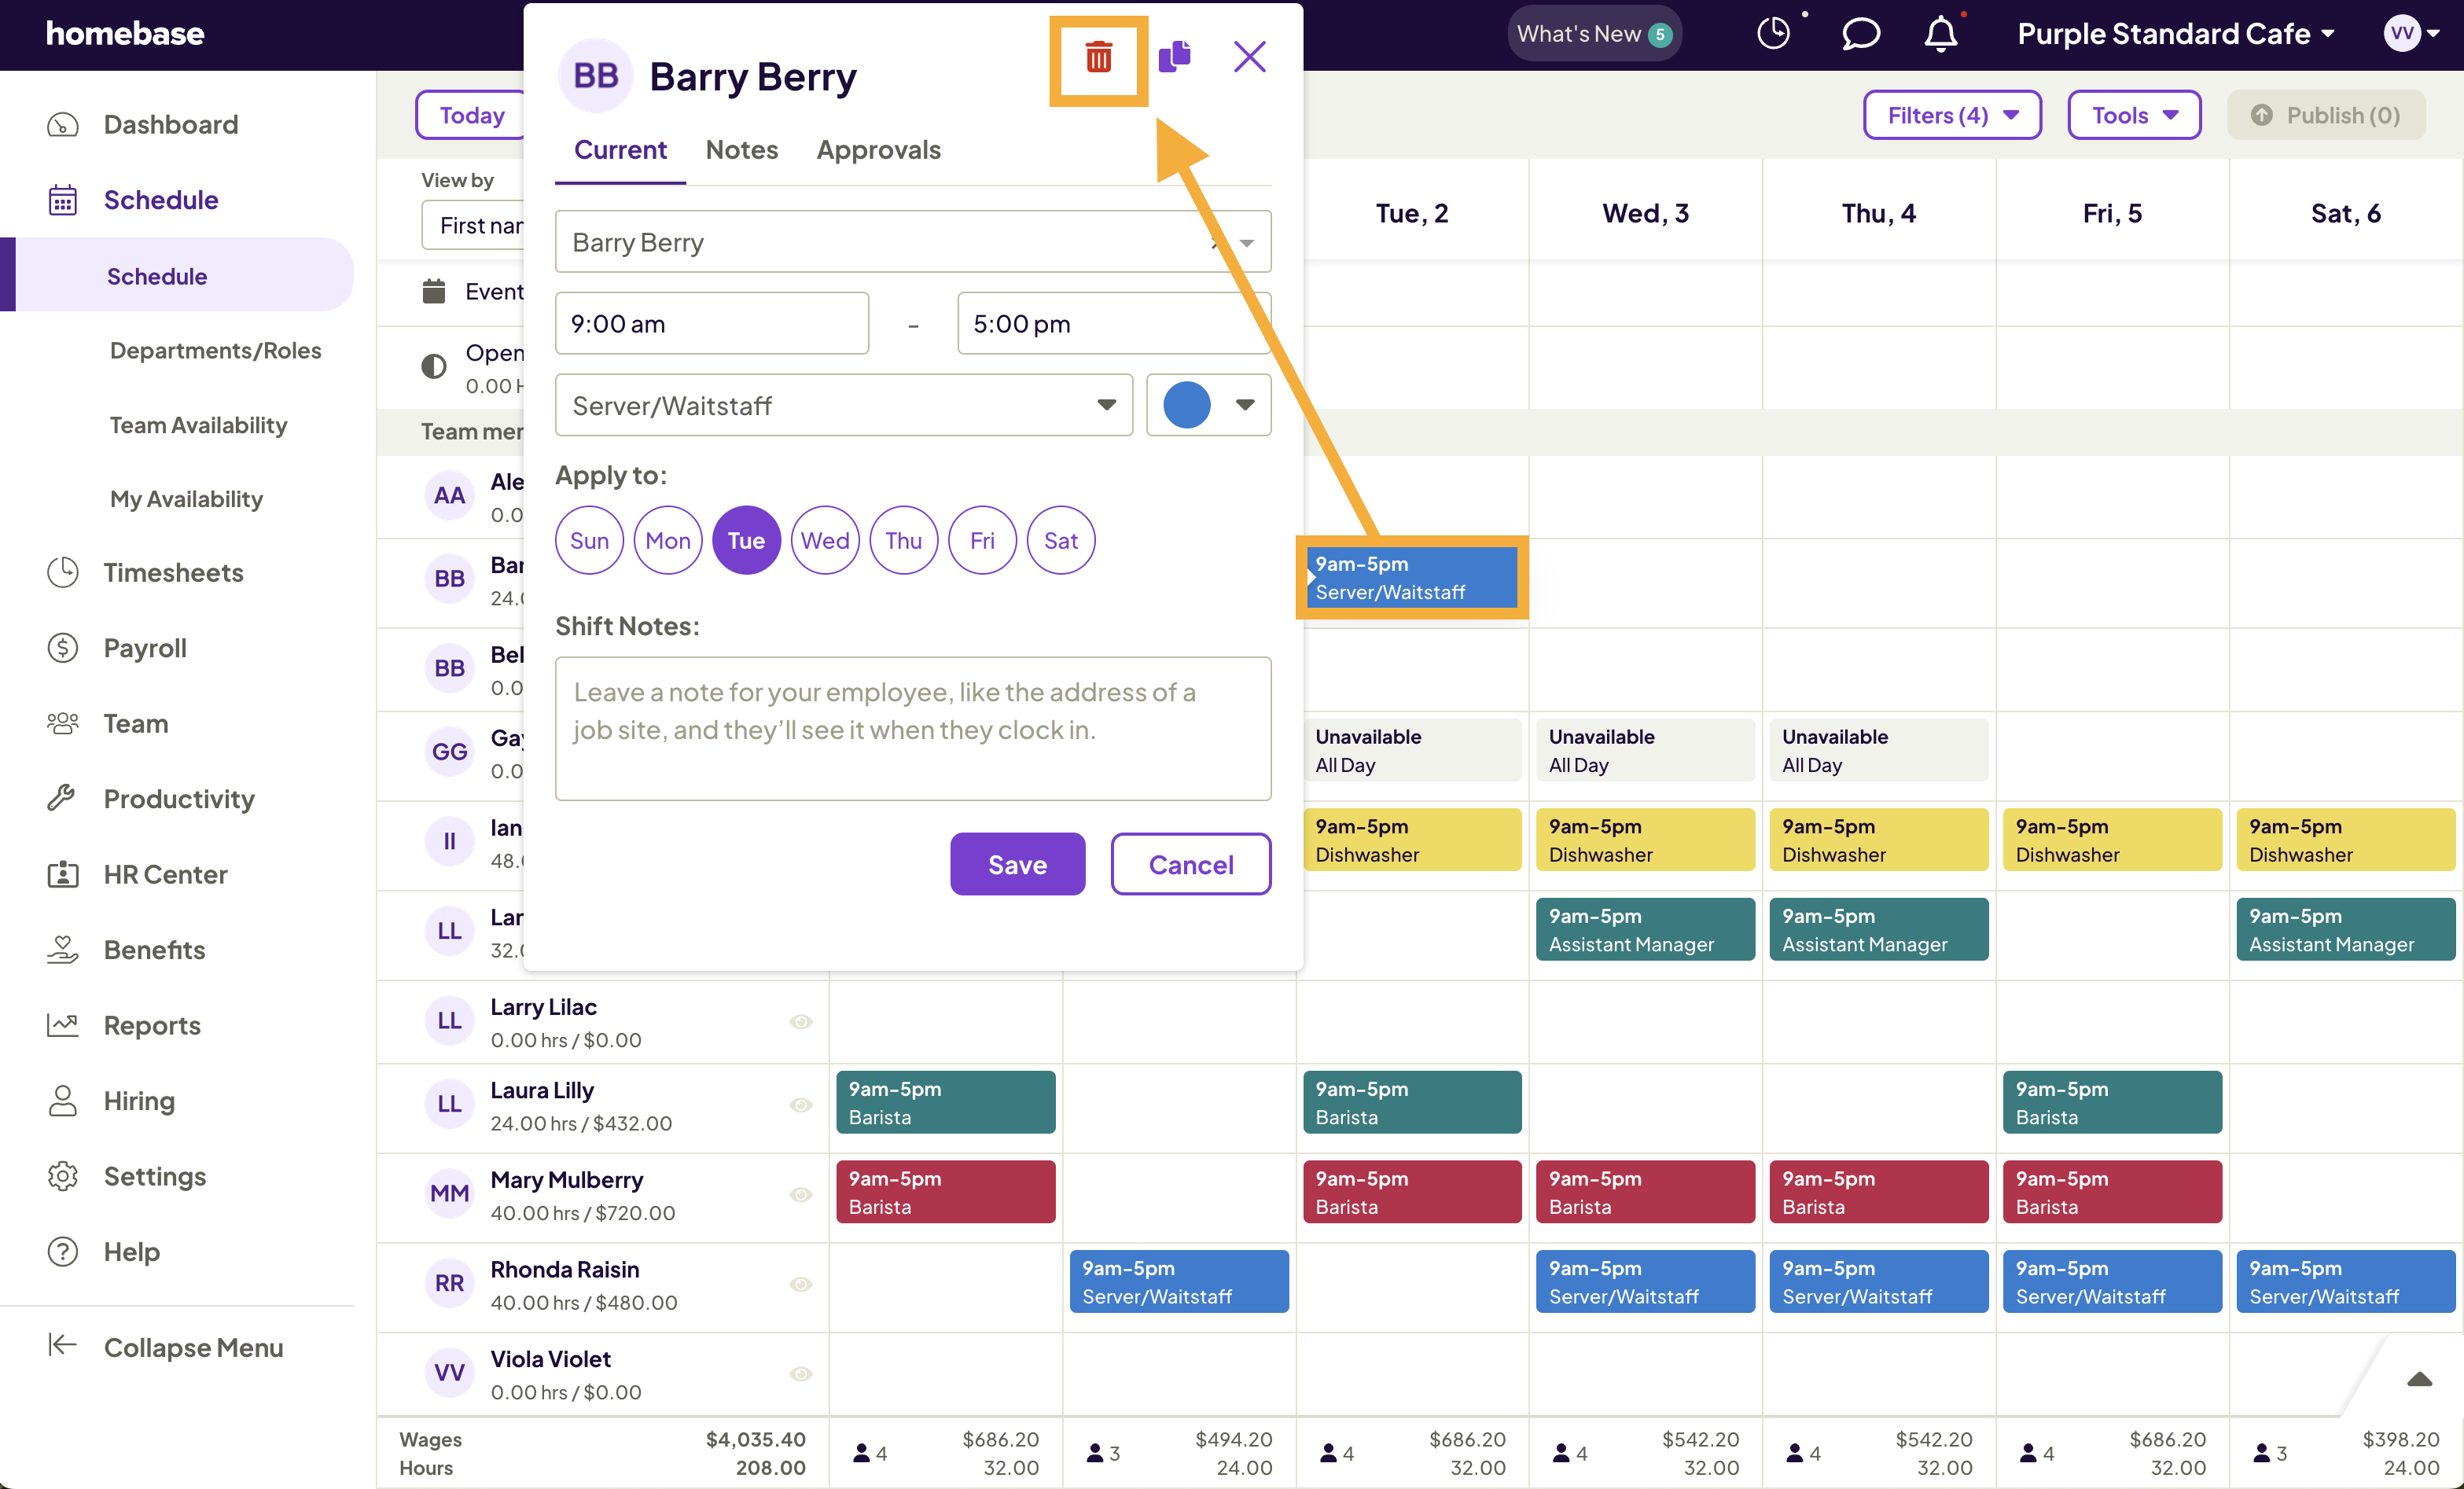Check notifications via bell icon
This screenshot has width=2464, height=1489.
(x=1941, y=34)
